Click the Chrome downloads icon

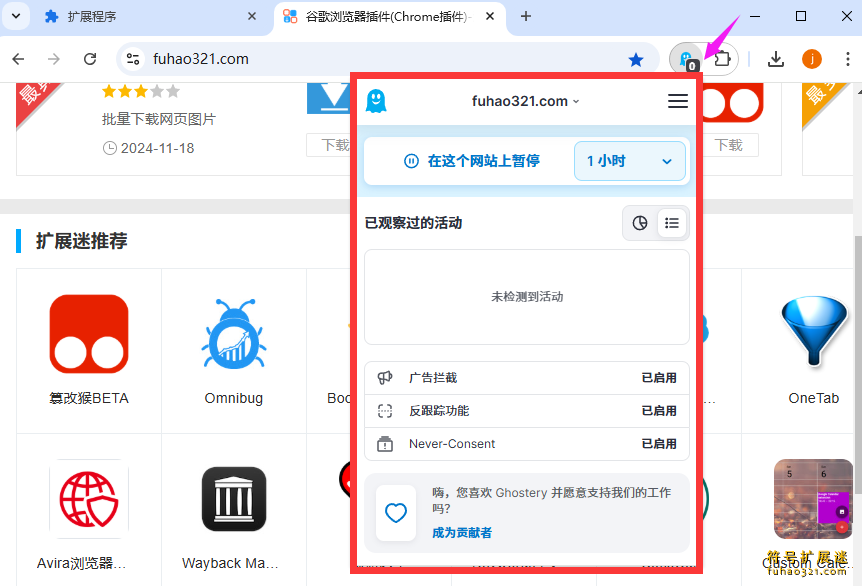click(776, 59)
